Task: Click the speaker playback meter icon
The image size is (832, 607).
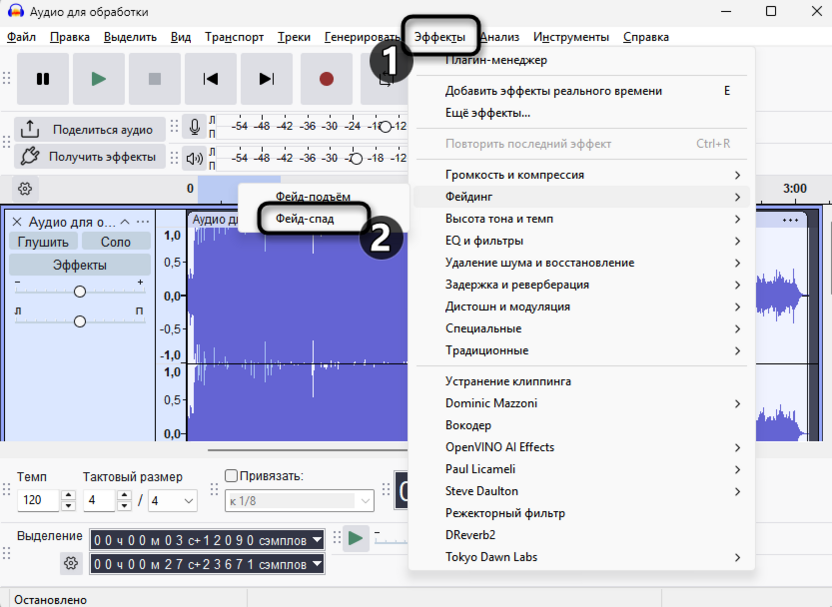Action: pos(194,158)
